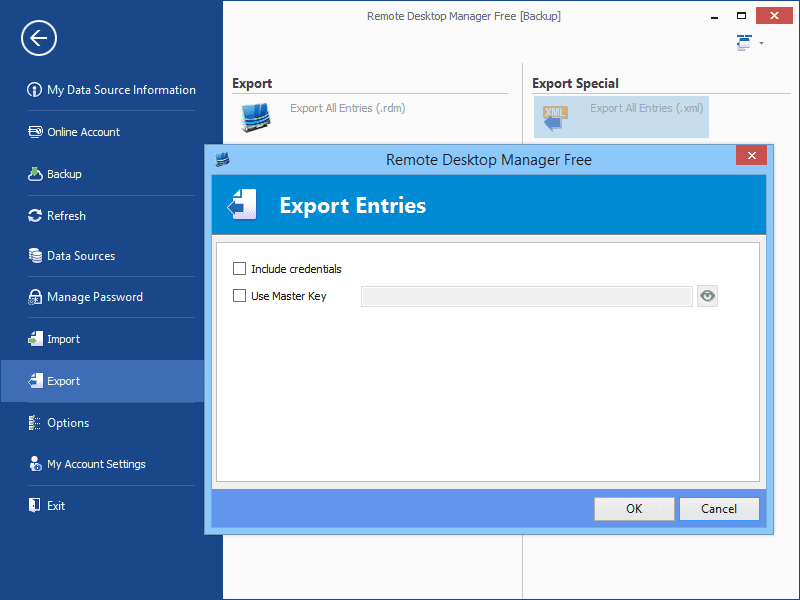Click the Backup cloud icon
This screenshot has height=600, width=800.
point(35,174)
